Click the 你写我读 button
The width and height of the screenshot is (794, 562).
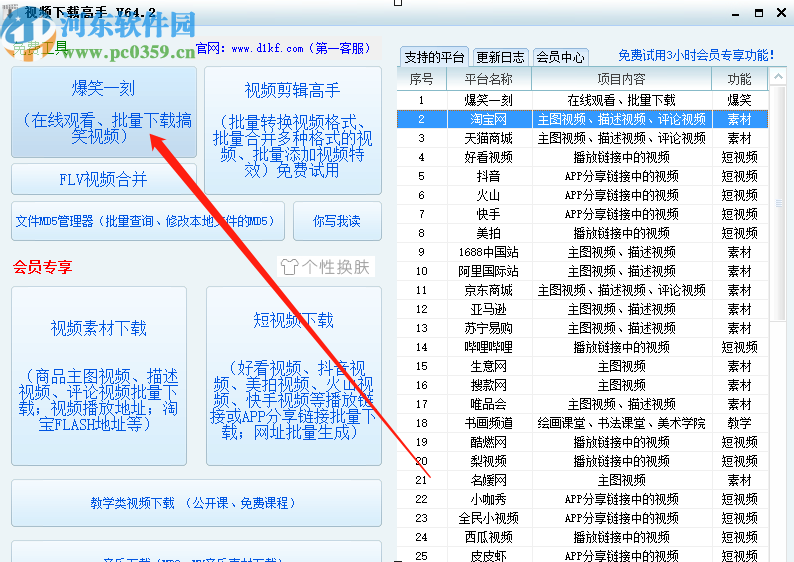(x=337, y=221)
